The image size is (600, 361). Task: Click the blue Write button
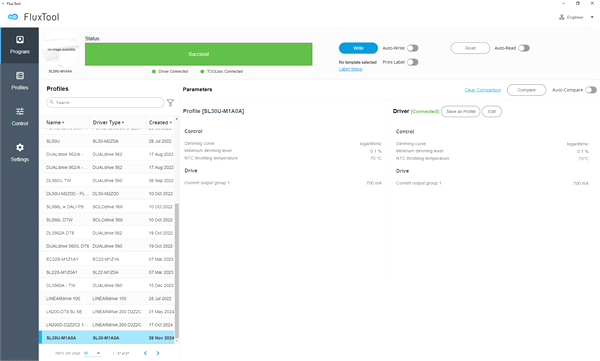tap(358, 48)
